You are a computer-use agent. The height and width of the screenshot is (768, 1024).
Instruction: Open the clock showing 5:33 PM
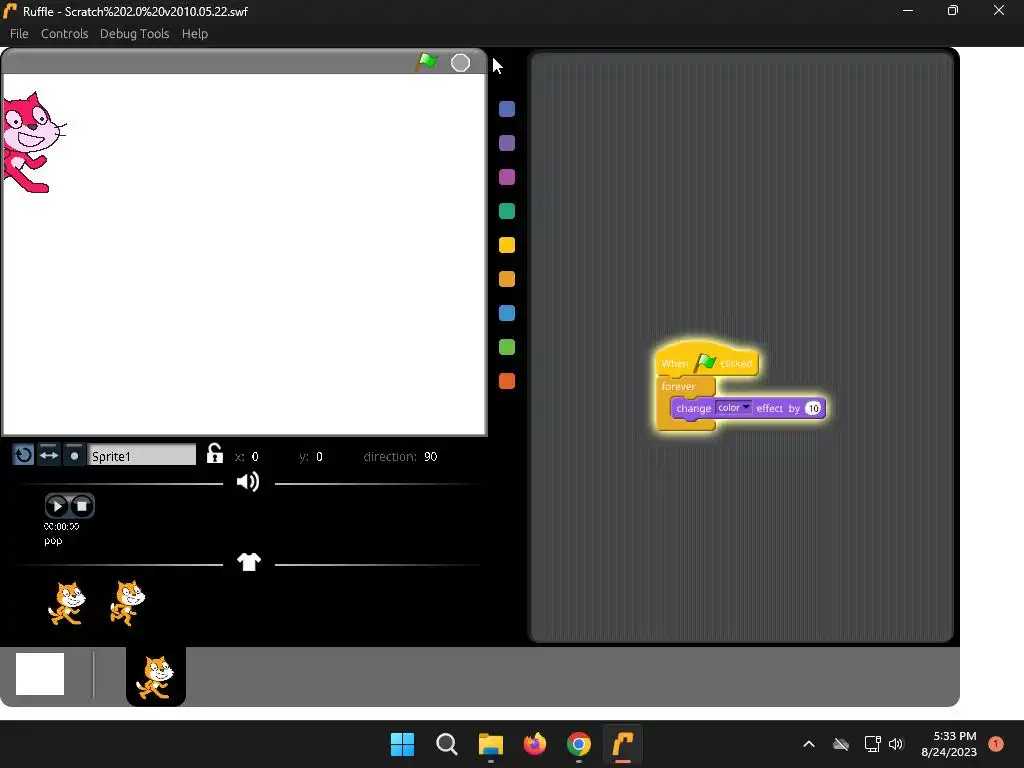coord(949,744)
